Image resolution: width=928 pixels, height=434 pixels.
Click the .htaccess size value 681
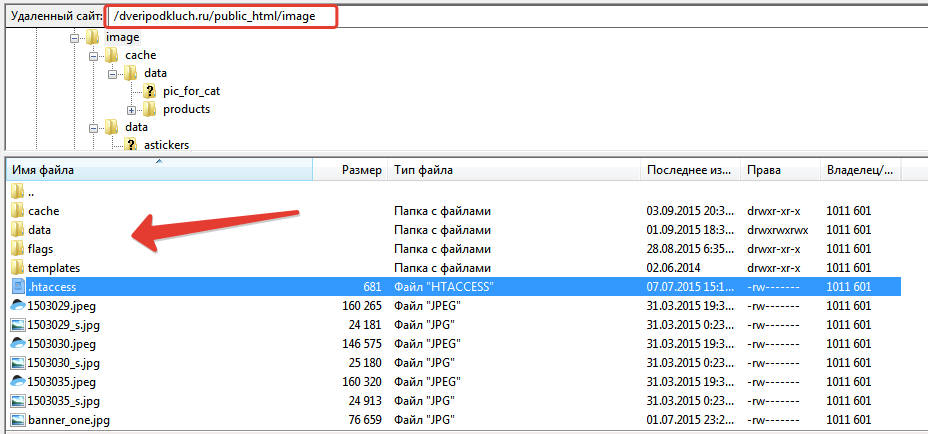point(372,287)
